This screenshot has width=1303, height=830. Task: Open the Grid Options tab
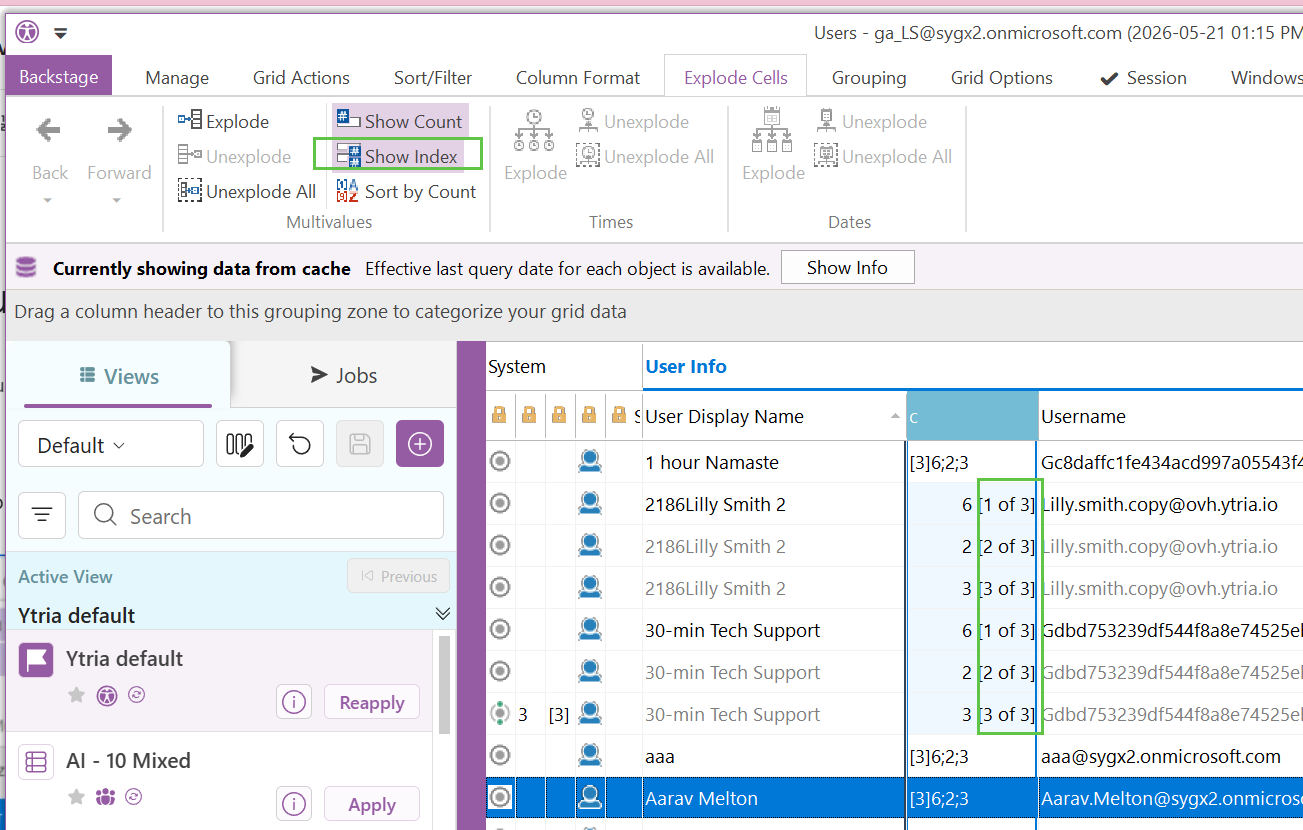click(1001, 77)
